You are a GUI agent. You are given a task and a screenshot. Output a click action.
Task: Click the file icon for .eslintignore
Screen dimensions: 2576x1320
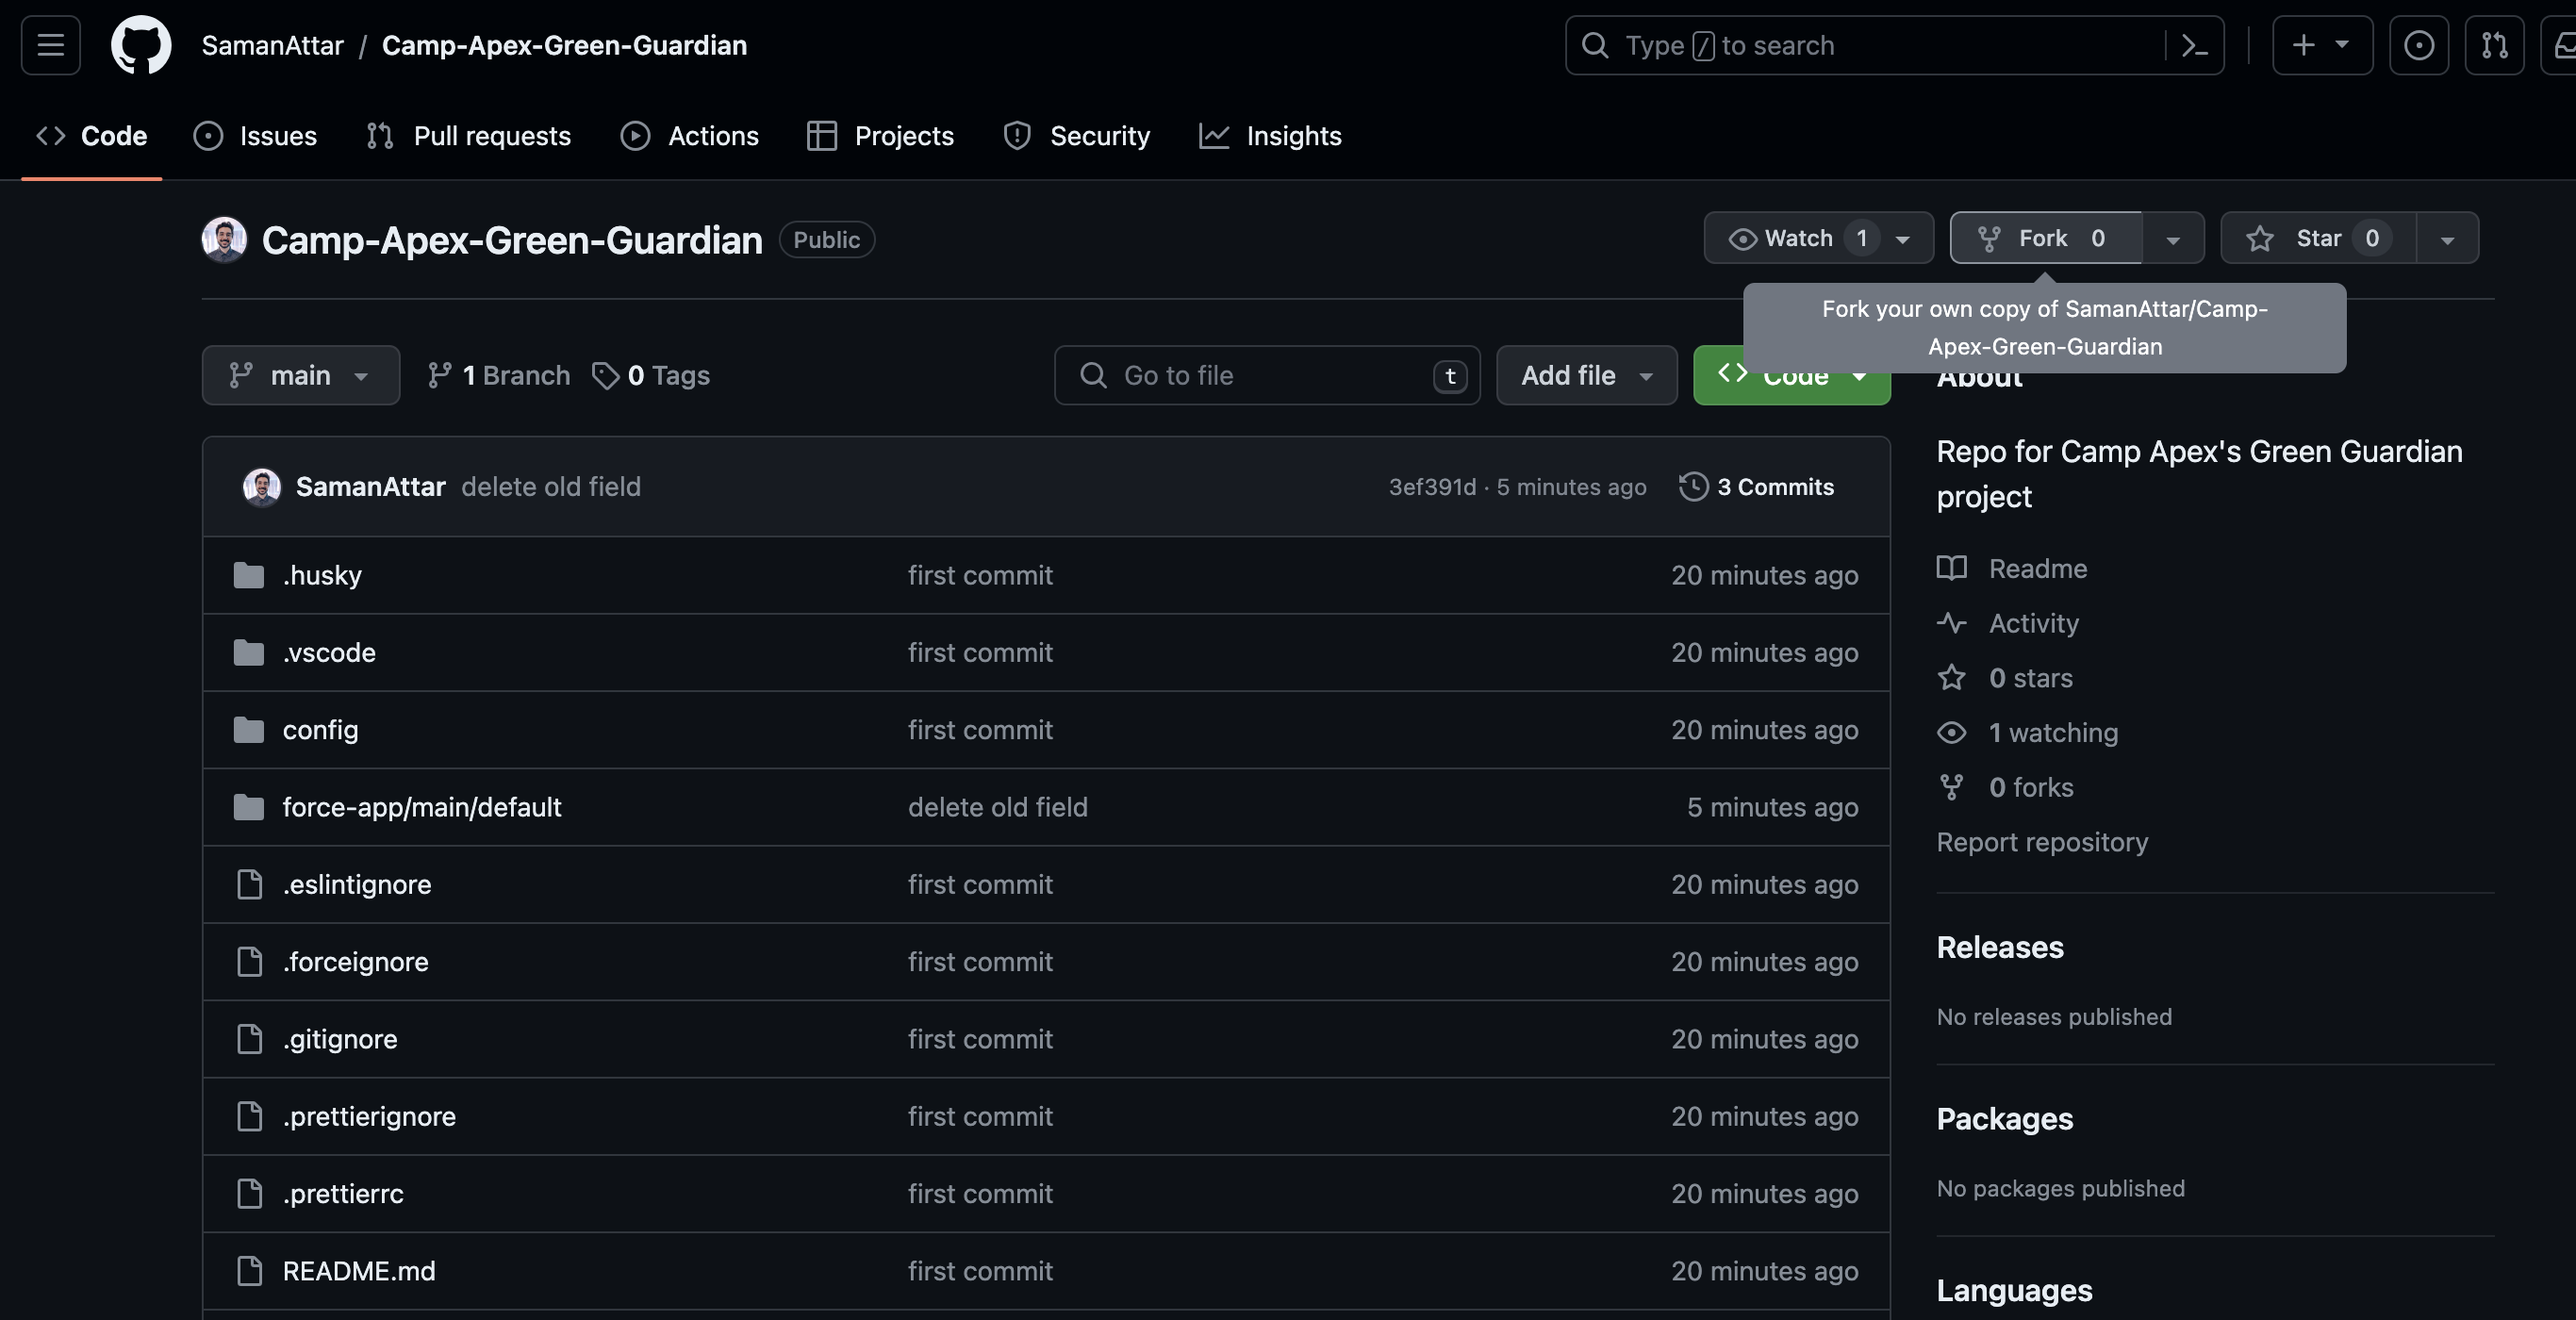tap(249, 884)
